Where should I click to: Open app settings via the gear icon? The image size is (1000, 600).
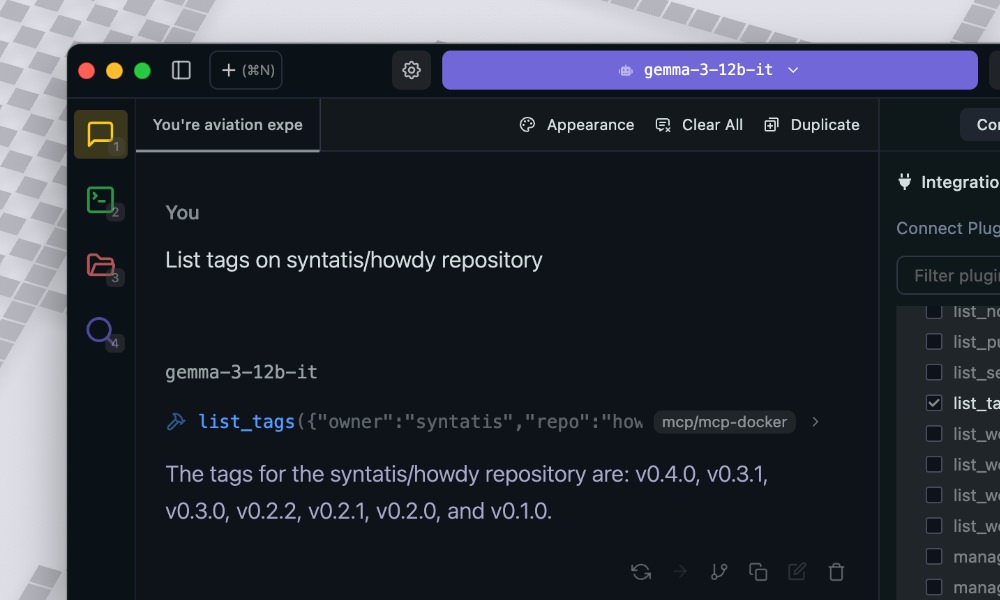click(x=410, y=70)
